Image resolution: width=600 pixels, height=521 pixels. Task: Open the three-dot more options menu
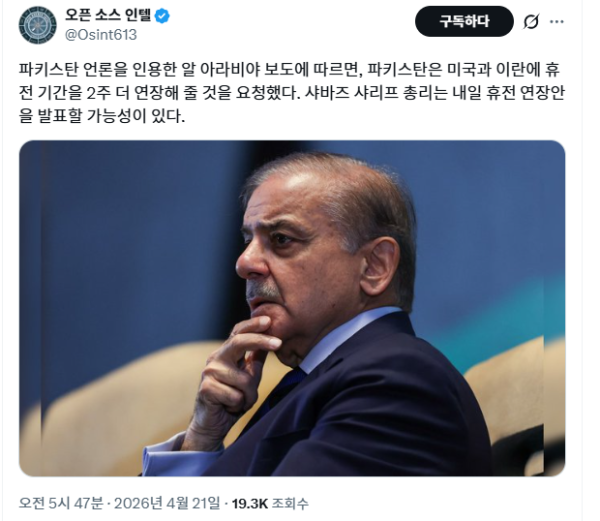click(x=556, y=21)
